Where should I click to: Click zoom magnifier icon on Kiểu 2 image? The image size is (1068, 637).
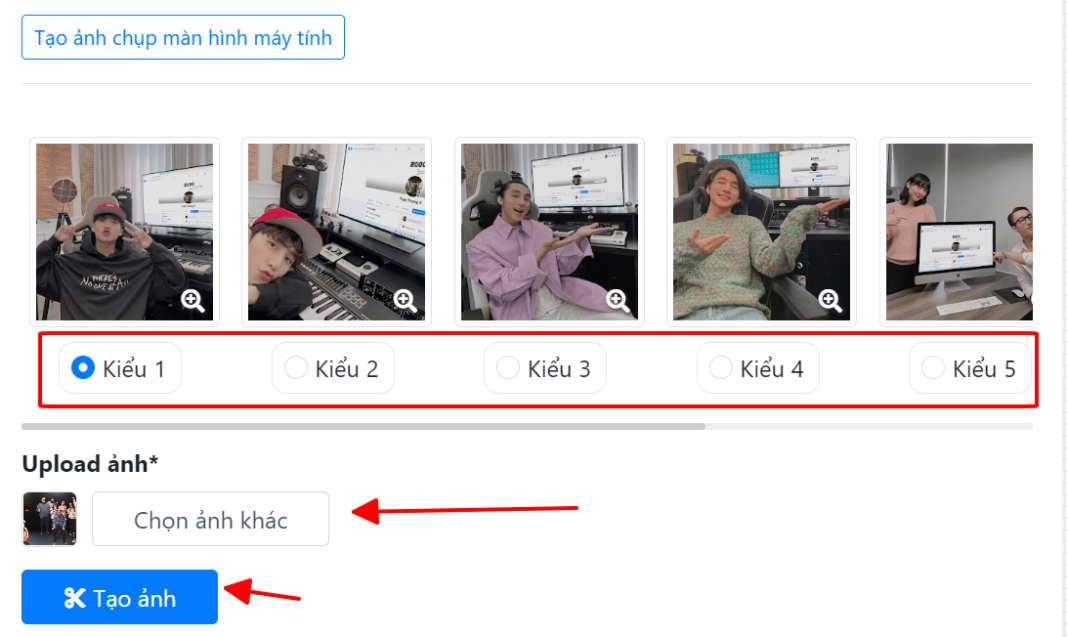[x=405, y=300]
